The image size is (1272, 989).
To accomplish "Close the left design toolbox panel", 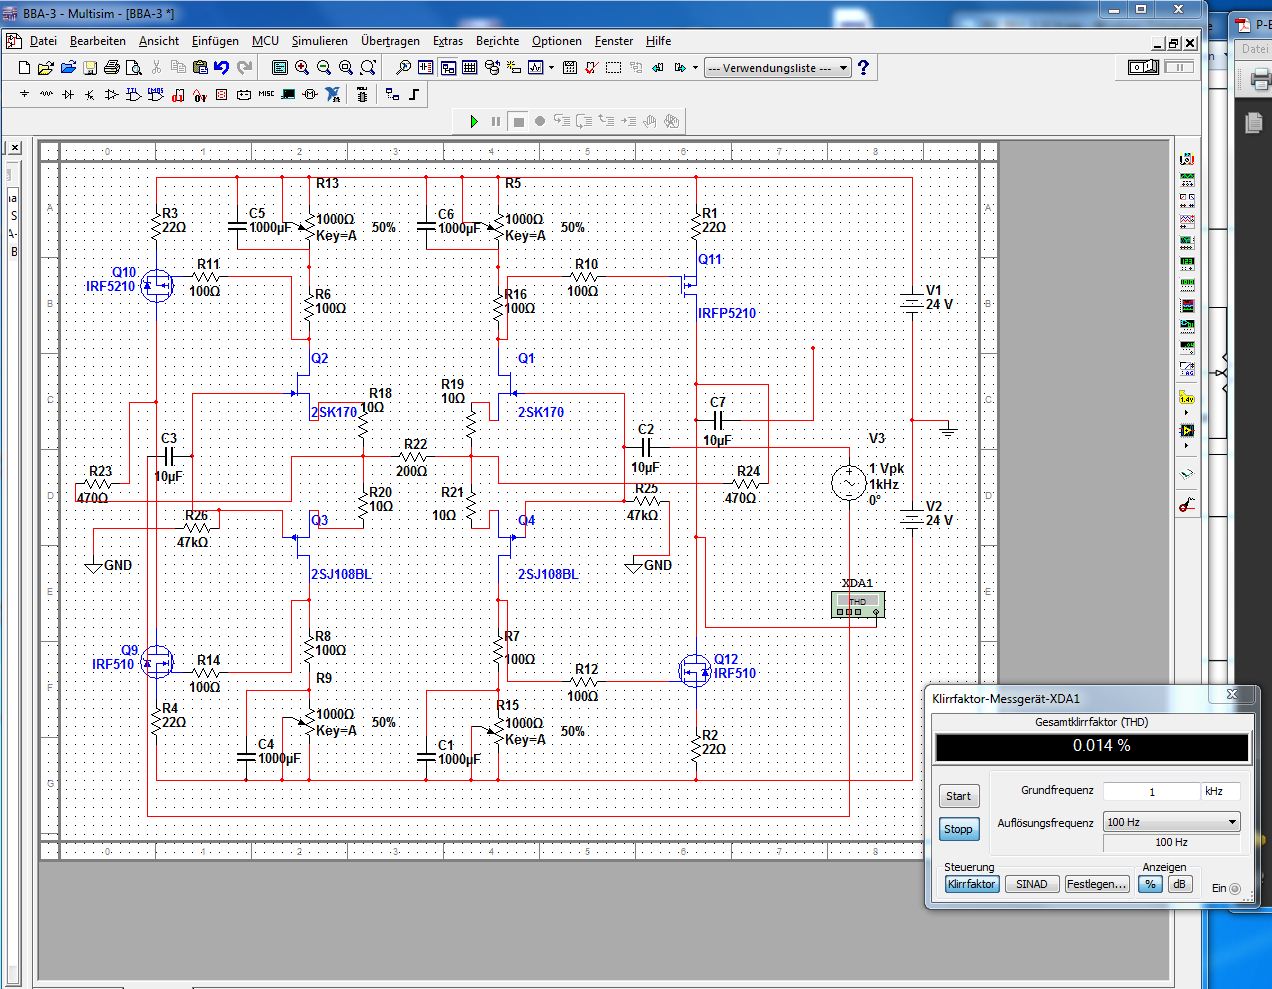I will tap(14, 148).
